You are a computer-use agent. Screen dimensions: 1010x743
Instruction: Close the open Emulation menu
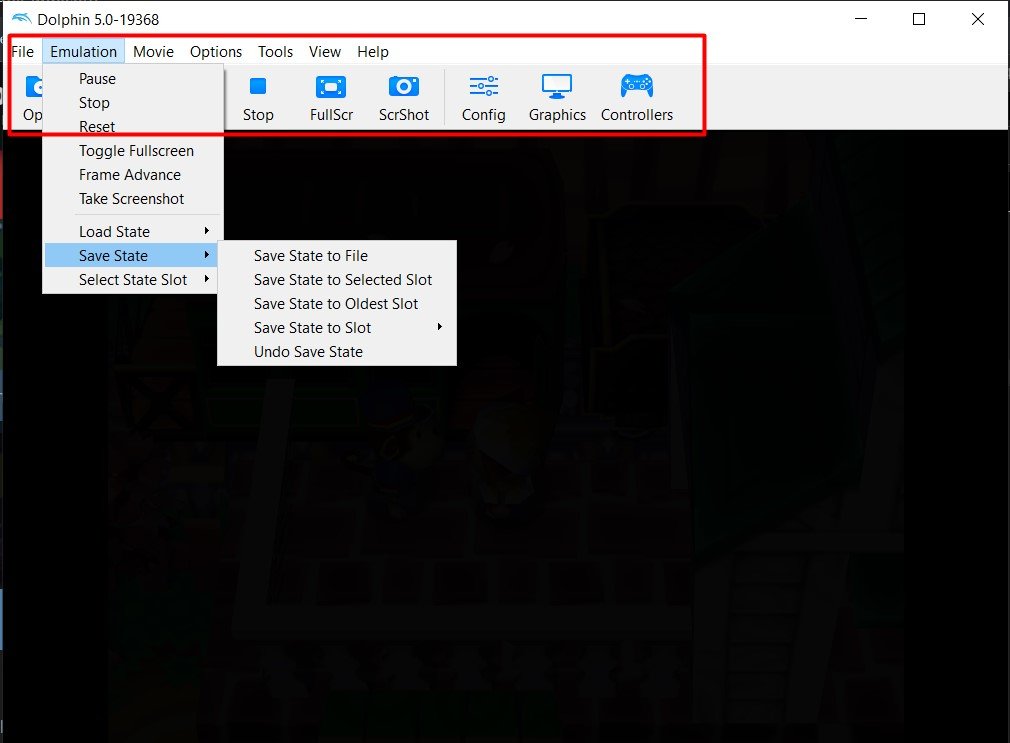click(84, 52)
